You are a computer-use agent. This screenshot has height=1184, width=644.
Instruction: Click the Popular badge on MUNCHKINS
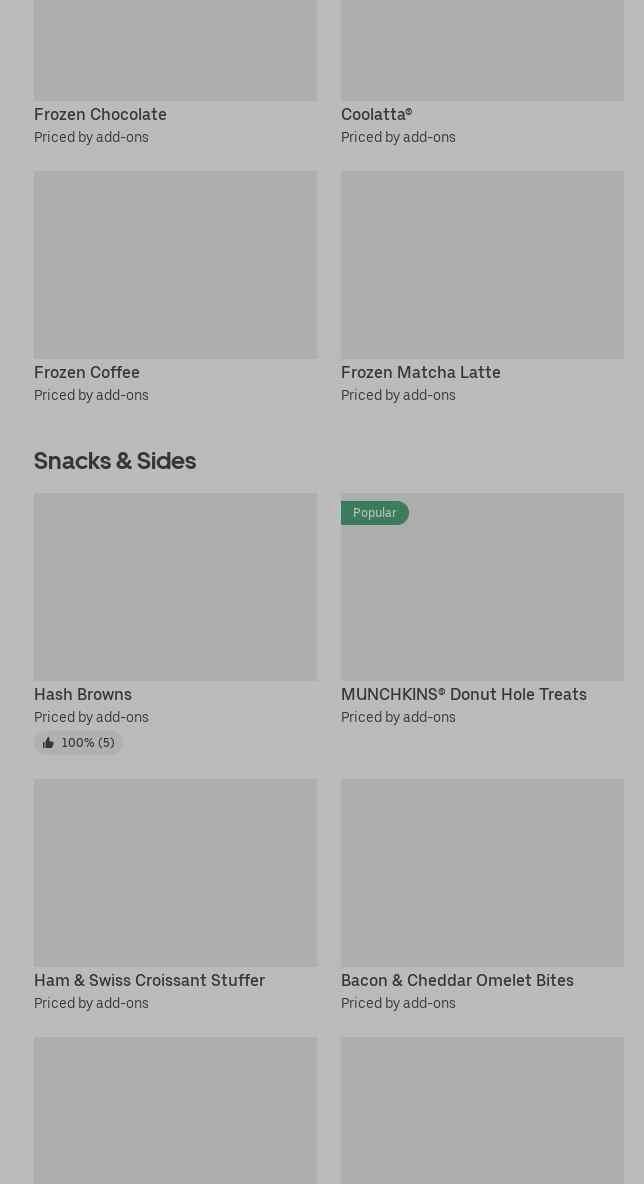374,513
